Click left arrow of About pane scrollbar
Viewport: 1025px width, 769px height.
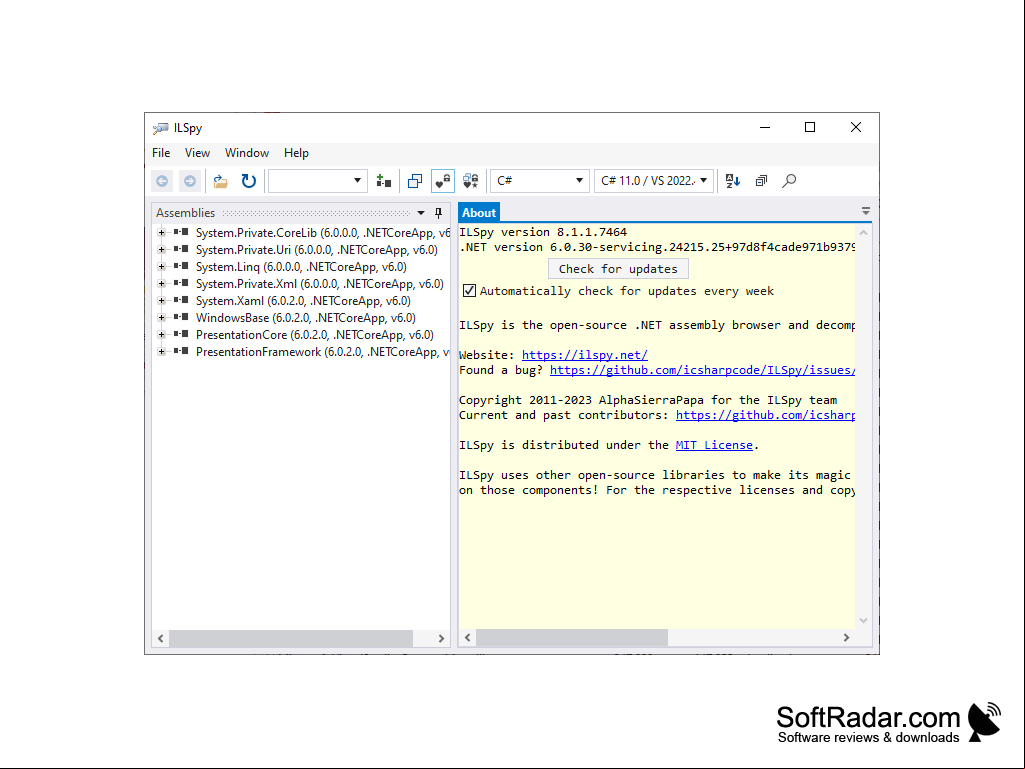(467, 638)
